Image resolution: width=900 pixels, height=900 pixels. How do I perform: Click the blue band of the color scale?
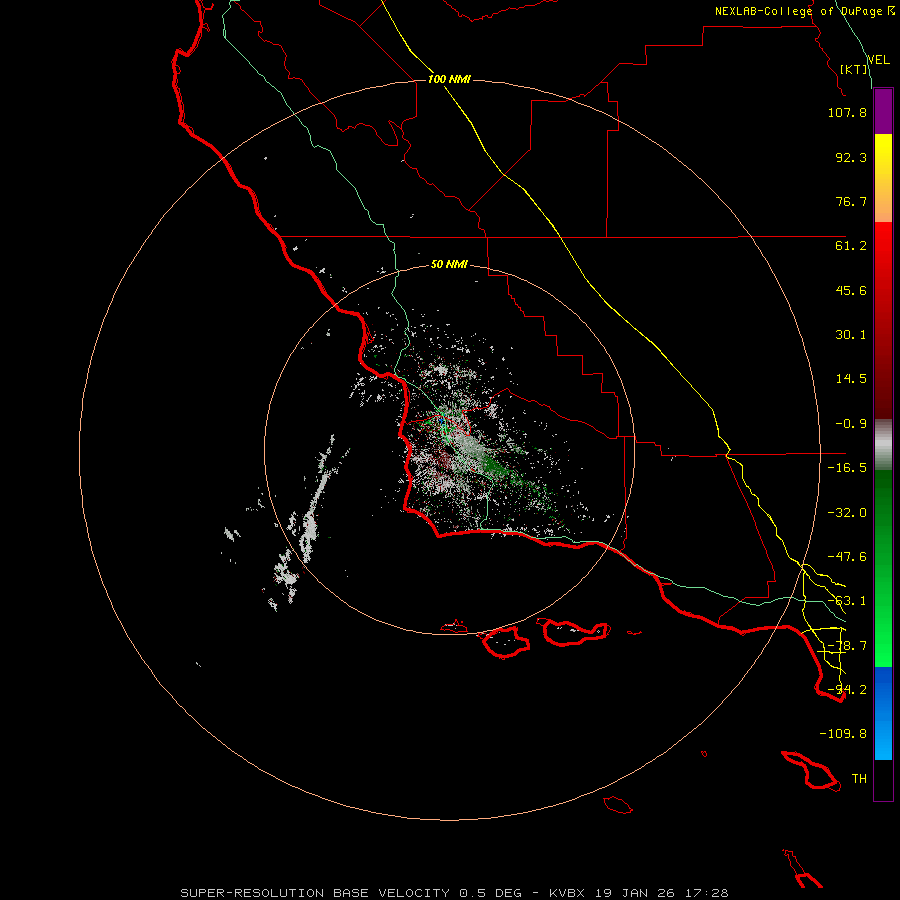(883, 713)
